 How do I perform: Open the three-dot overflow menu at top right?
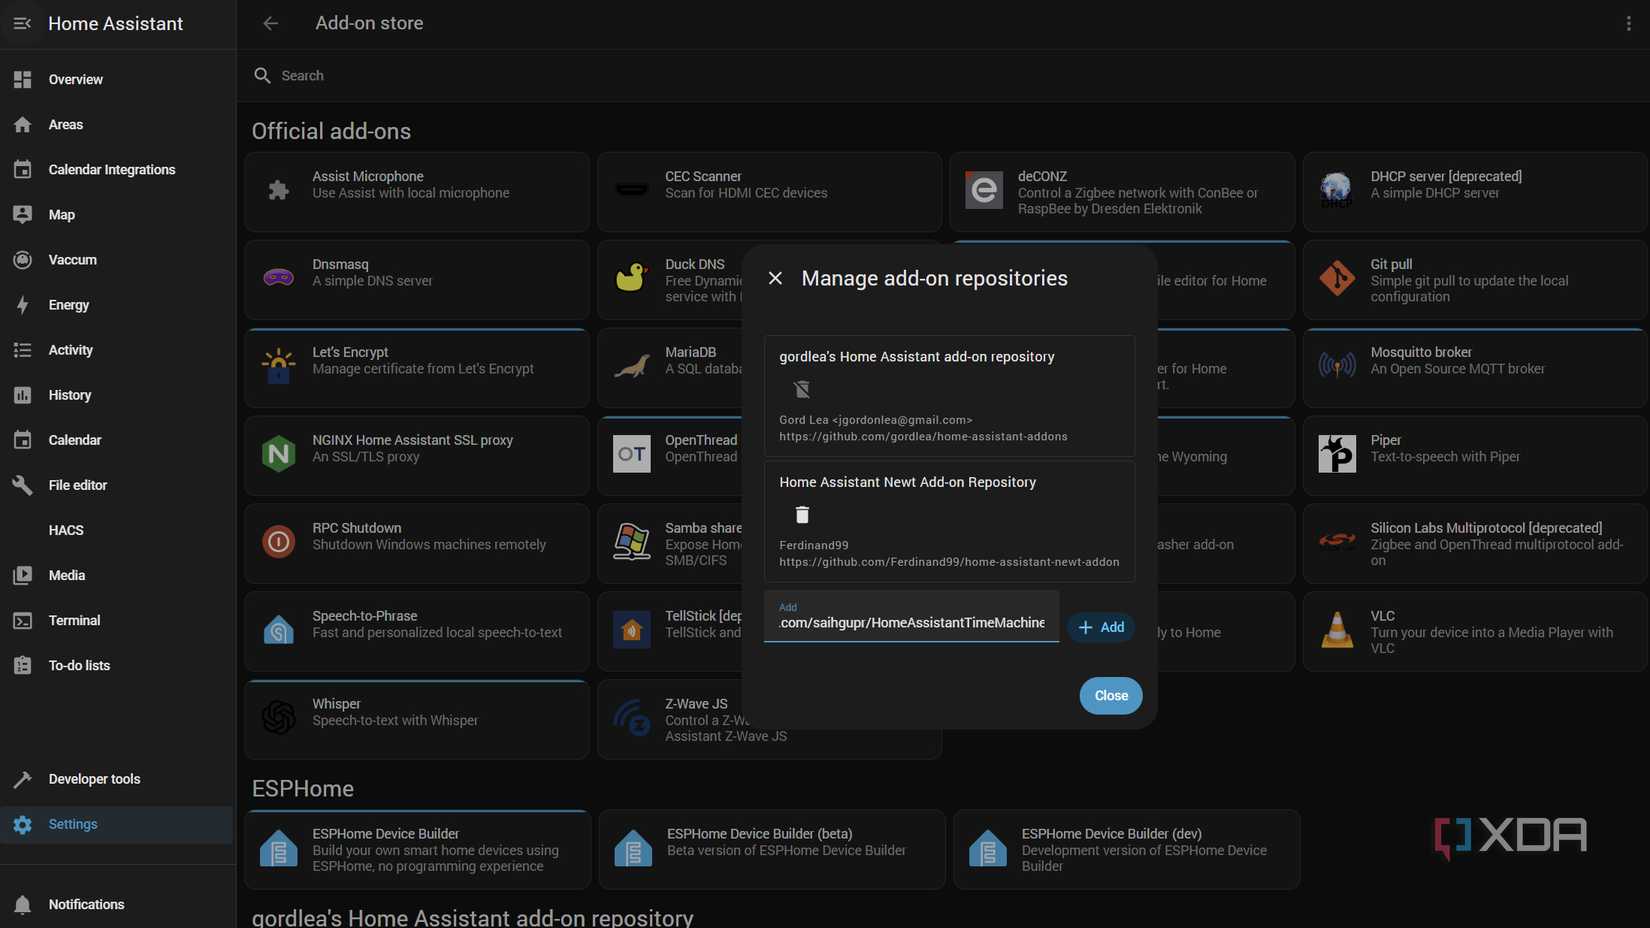tap(1628, 23)
